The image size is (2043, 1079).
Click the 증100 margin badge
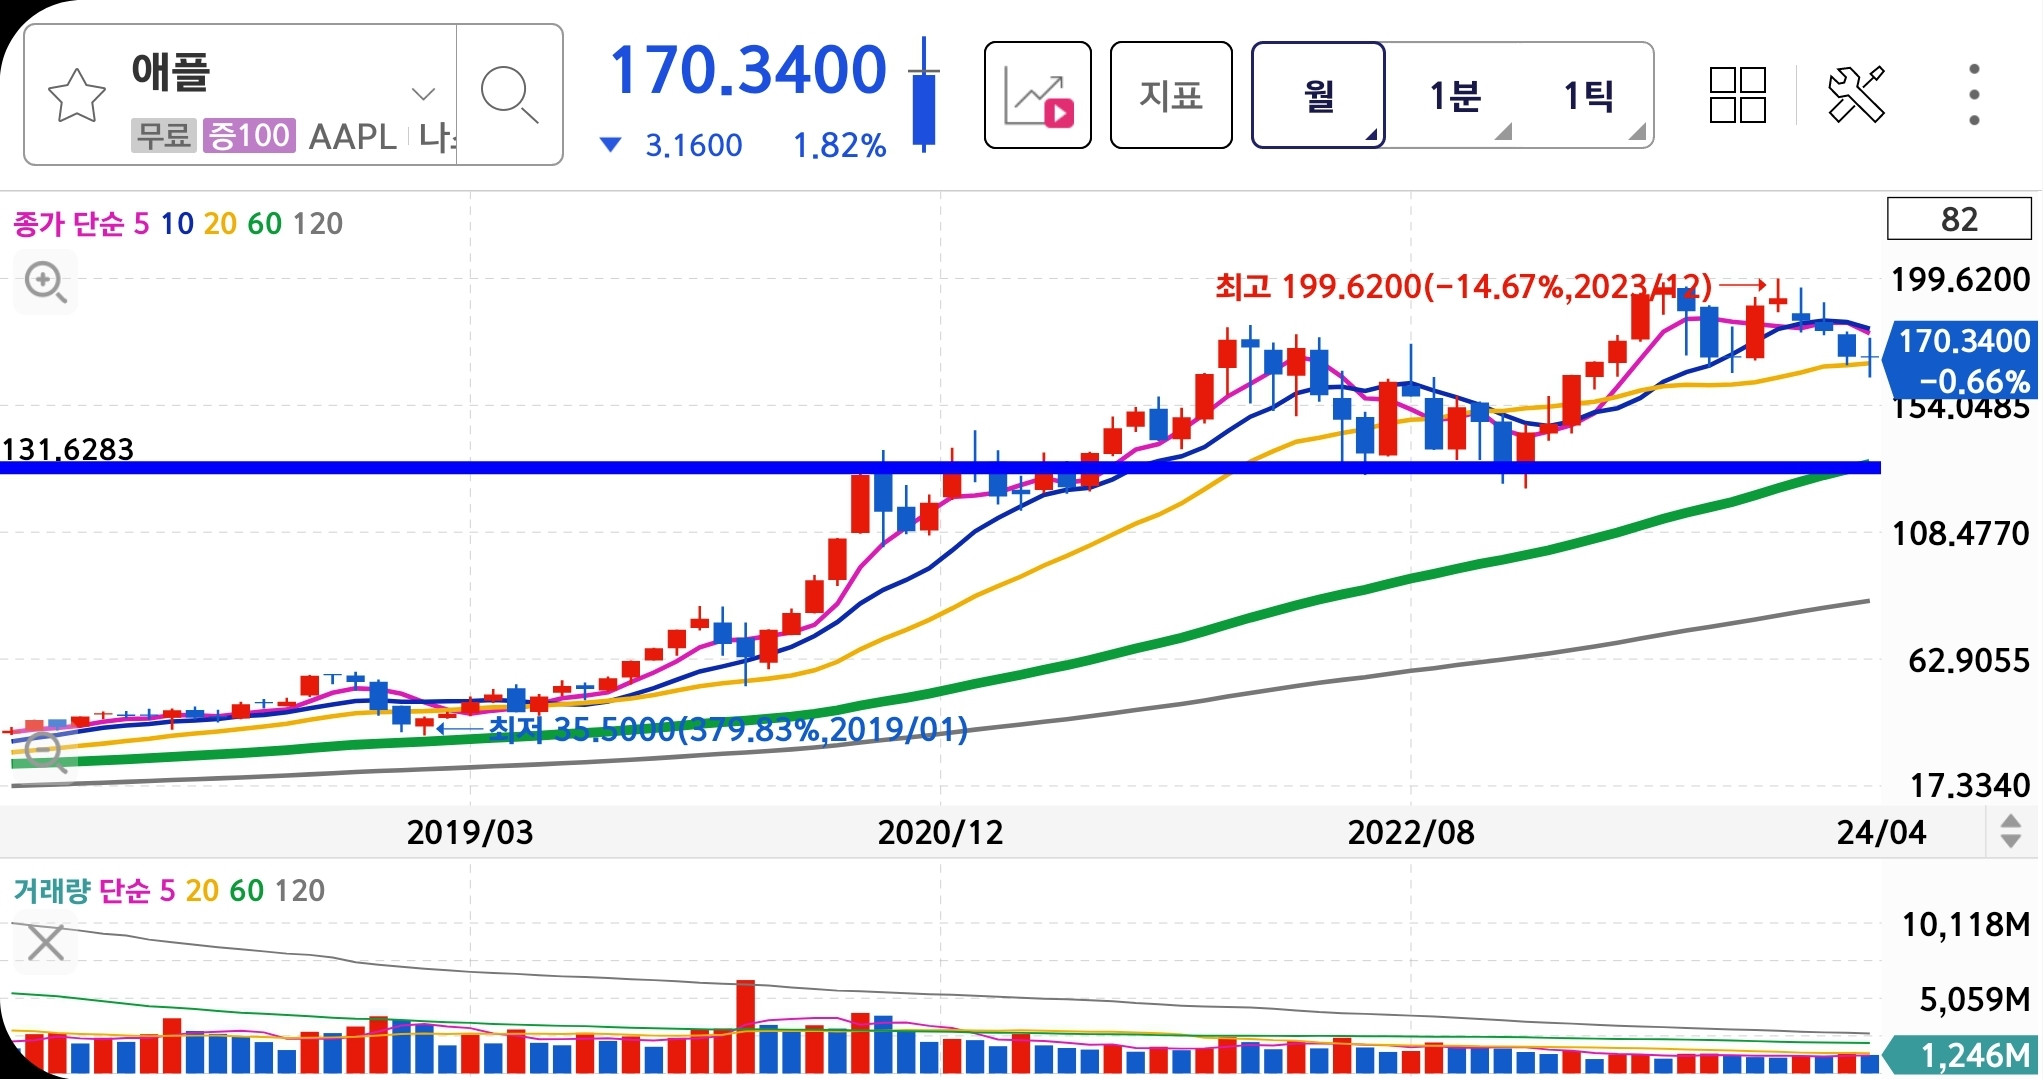249,135
